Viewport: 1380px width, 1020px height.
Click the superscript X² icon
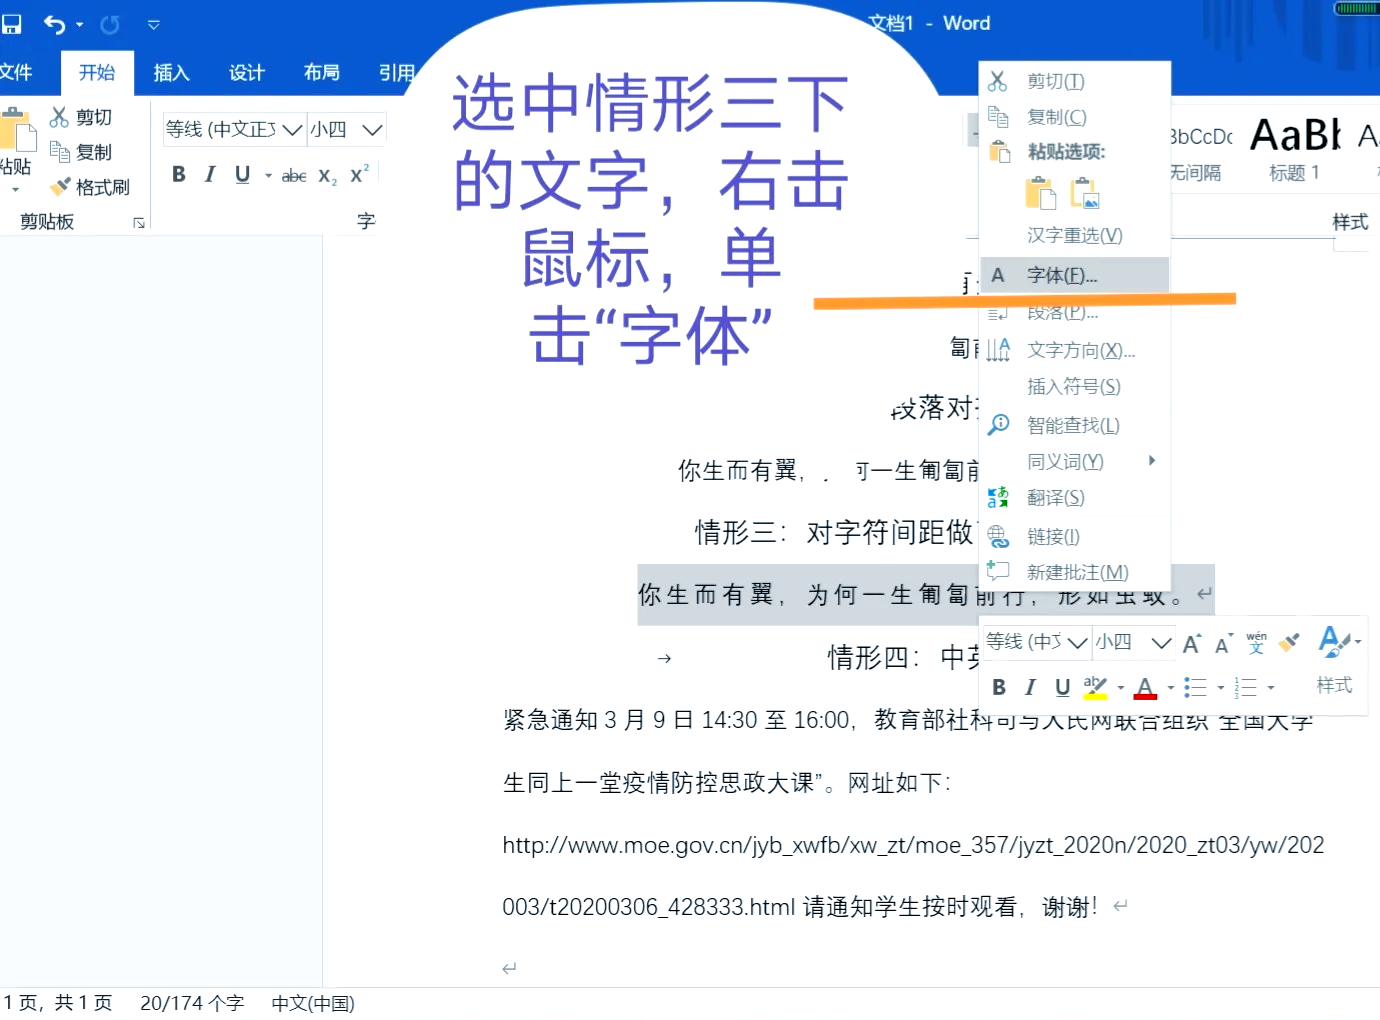point(359,174)
